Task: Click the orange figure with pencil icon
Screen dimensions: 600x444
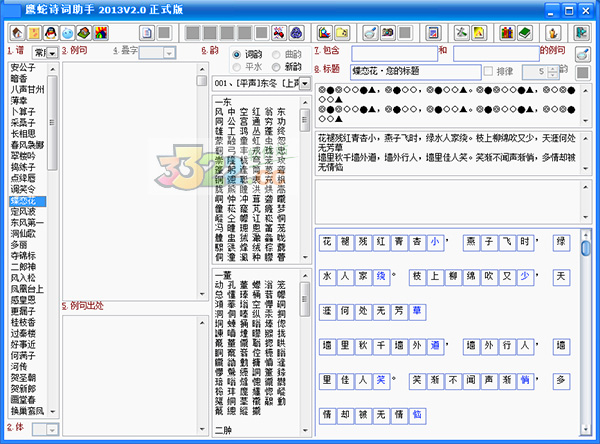Action: (x=553, y=33)
